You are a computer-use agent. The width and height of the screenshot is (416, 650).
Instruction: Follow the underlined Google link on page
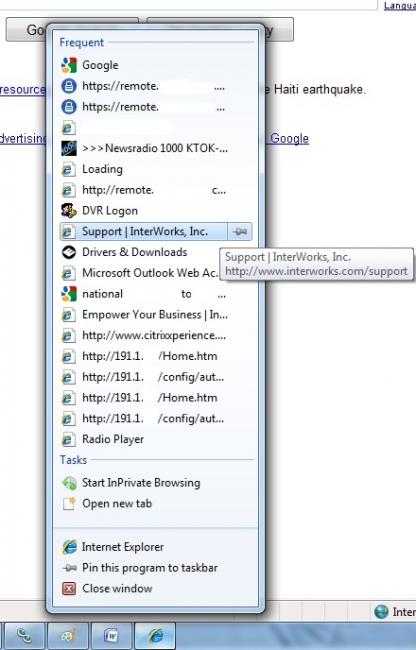tap(290, 138)
